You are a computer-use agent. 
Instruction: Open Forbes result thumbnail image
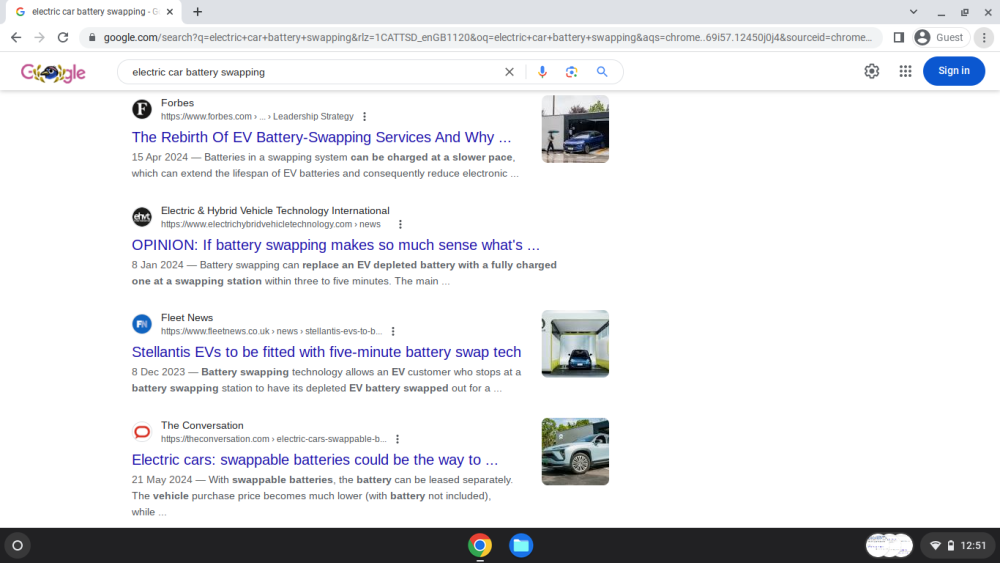point(575,129)
